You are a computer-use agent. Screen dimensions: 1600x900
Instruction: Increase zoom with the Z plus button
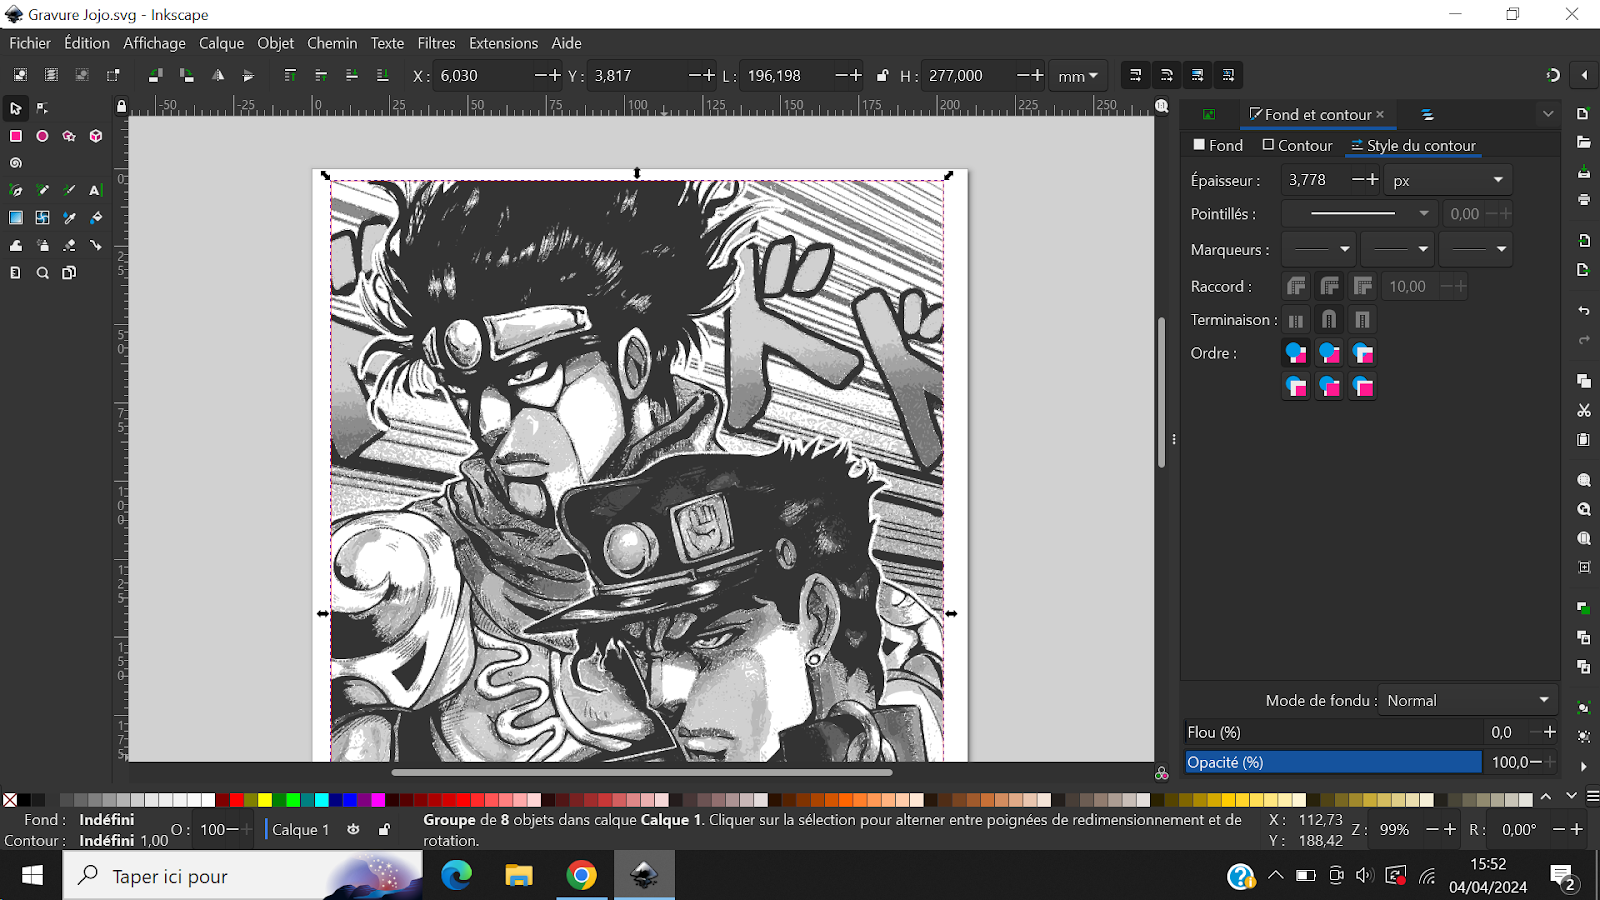point(1450,829)
